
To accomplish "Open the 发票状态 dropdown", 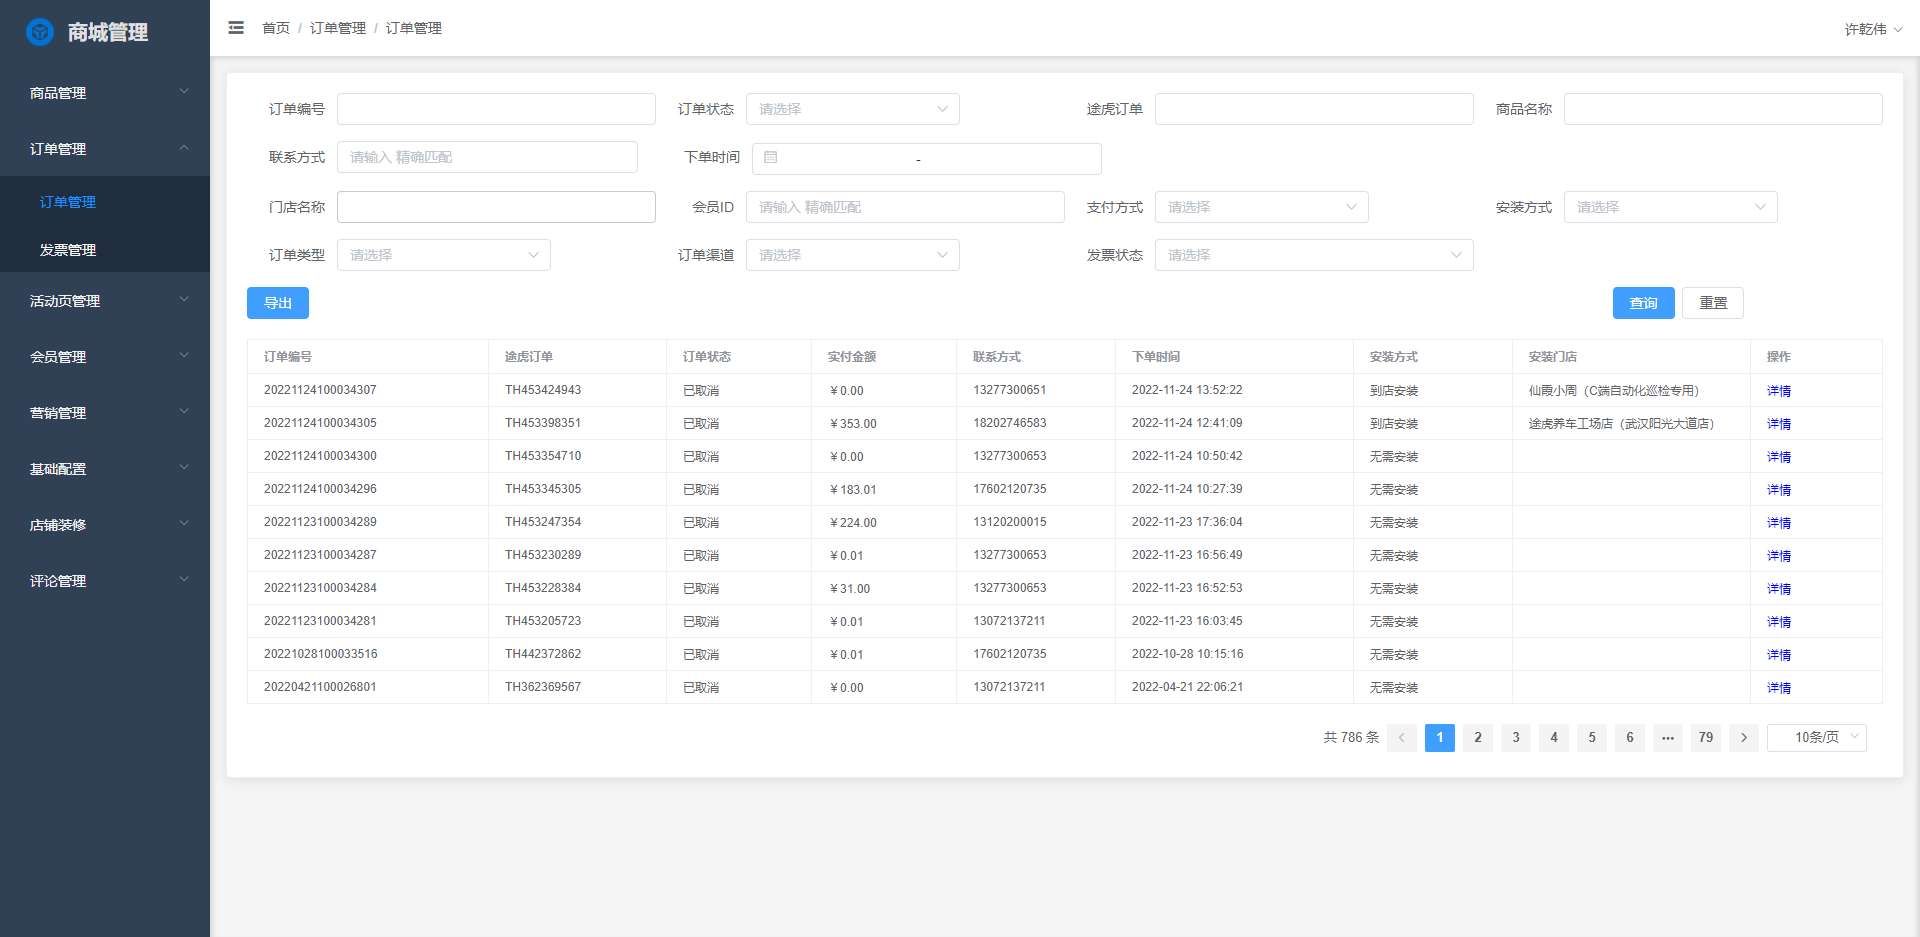I will point(1314,255).
